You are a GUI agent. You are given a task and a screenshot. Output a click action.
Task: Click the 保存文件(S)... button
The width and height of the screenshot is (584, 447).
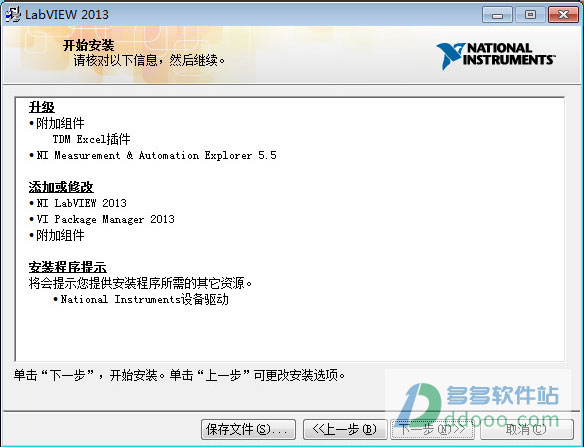(x=248, y=429)
